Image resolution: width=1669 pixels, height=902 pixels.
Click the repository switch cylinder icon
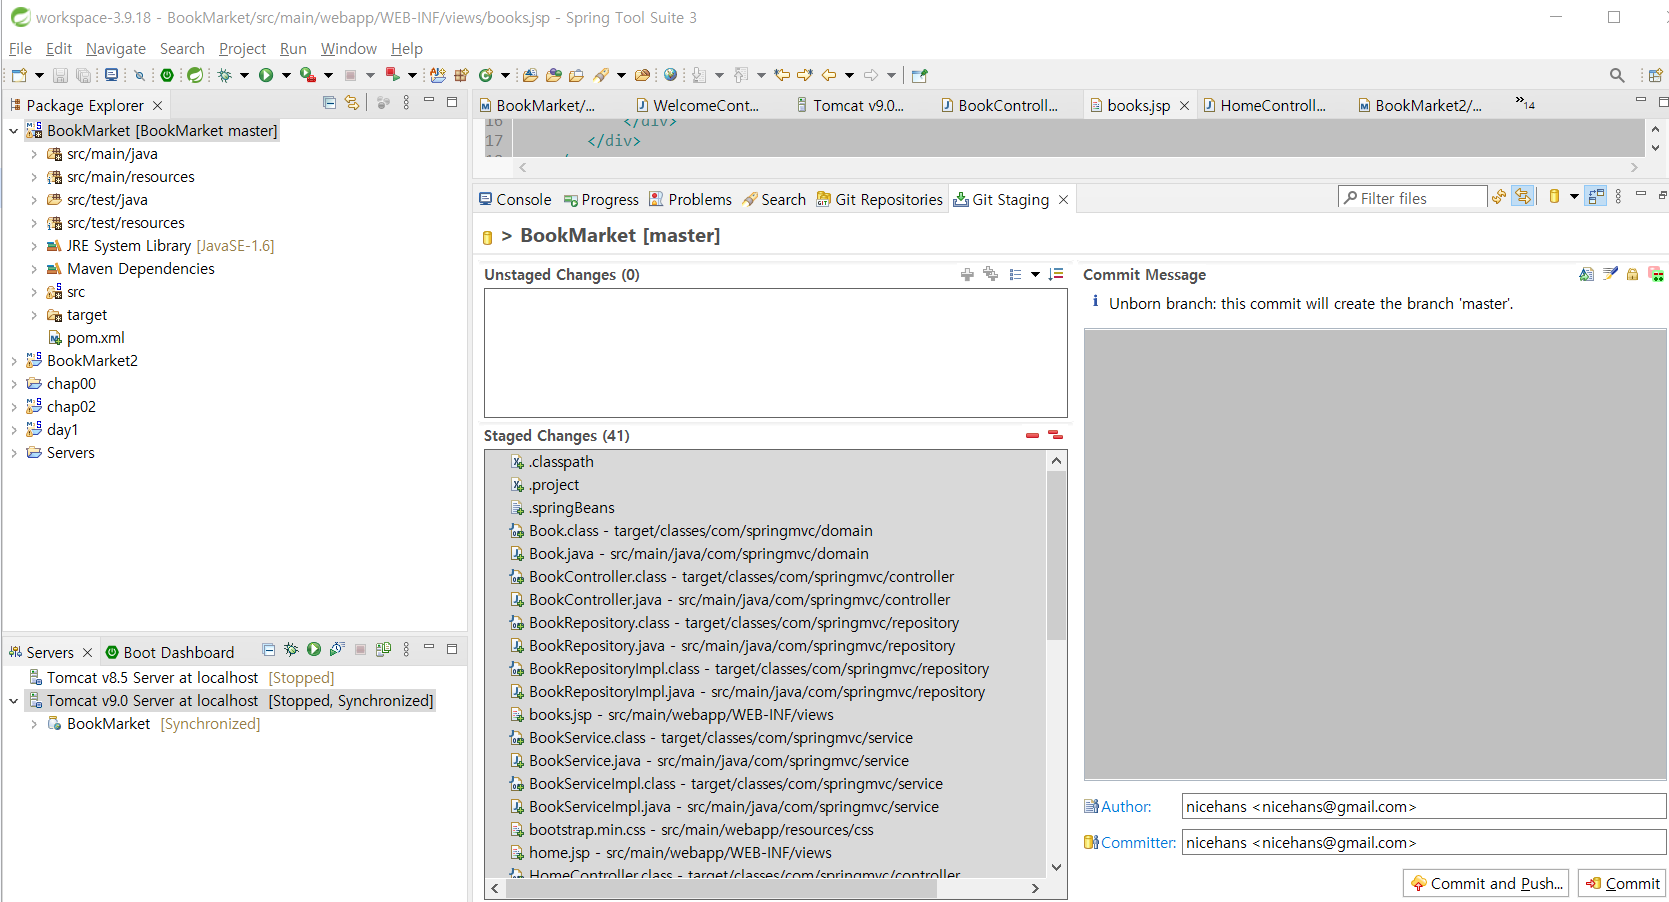1554,197
